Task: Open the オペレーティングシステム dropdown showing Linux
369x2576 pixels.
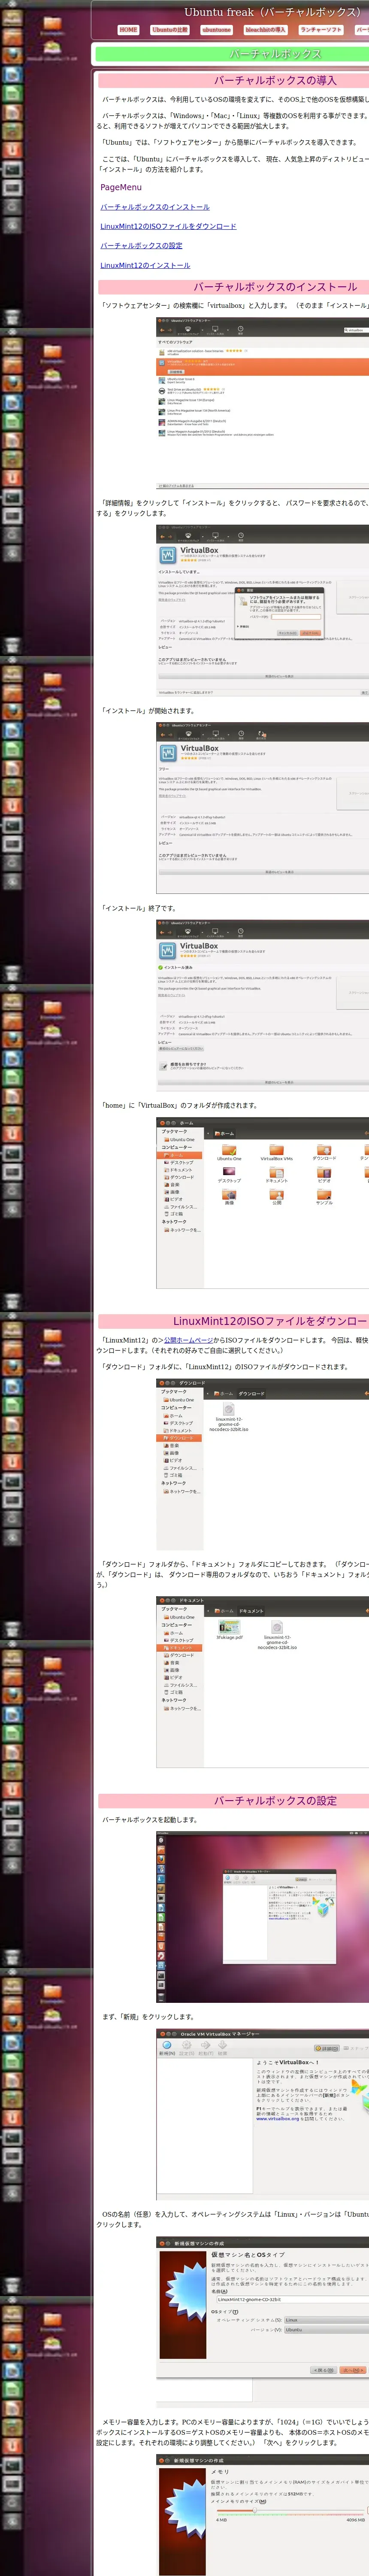Action: 326,2320
